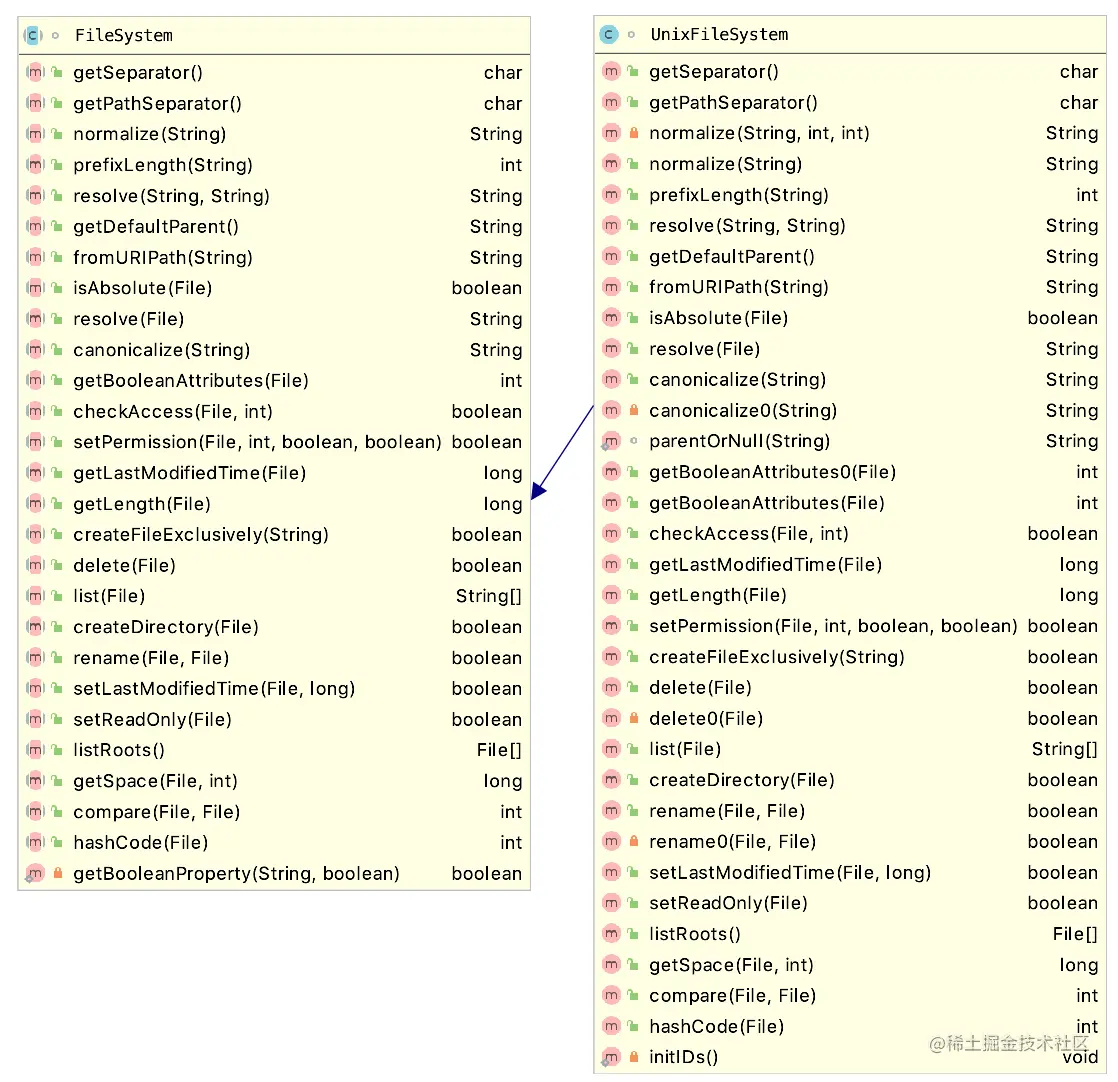Select checkAccess(File, int) in FileSystem

click(x=173, y=411)
